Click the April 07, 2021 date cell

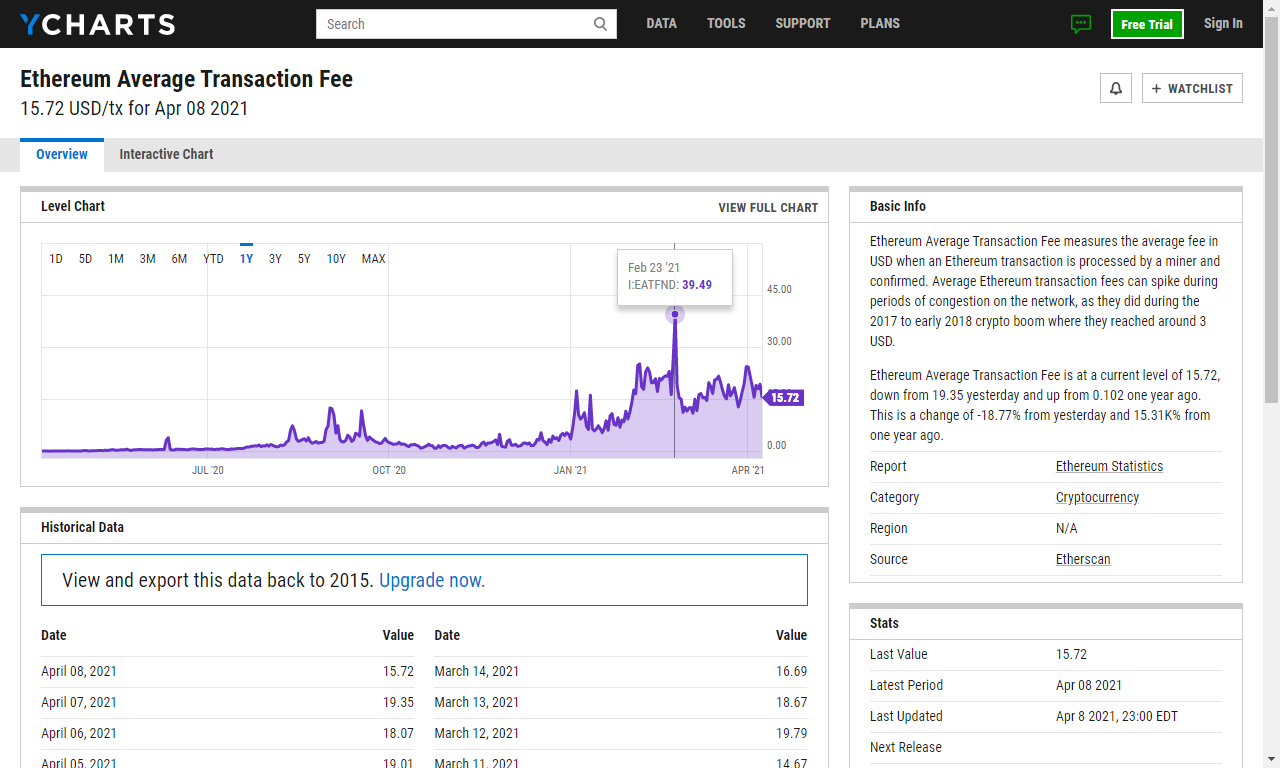coord(79,703)
